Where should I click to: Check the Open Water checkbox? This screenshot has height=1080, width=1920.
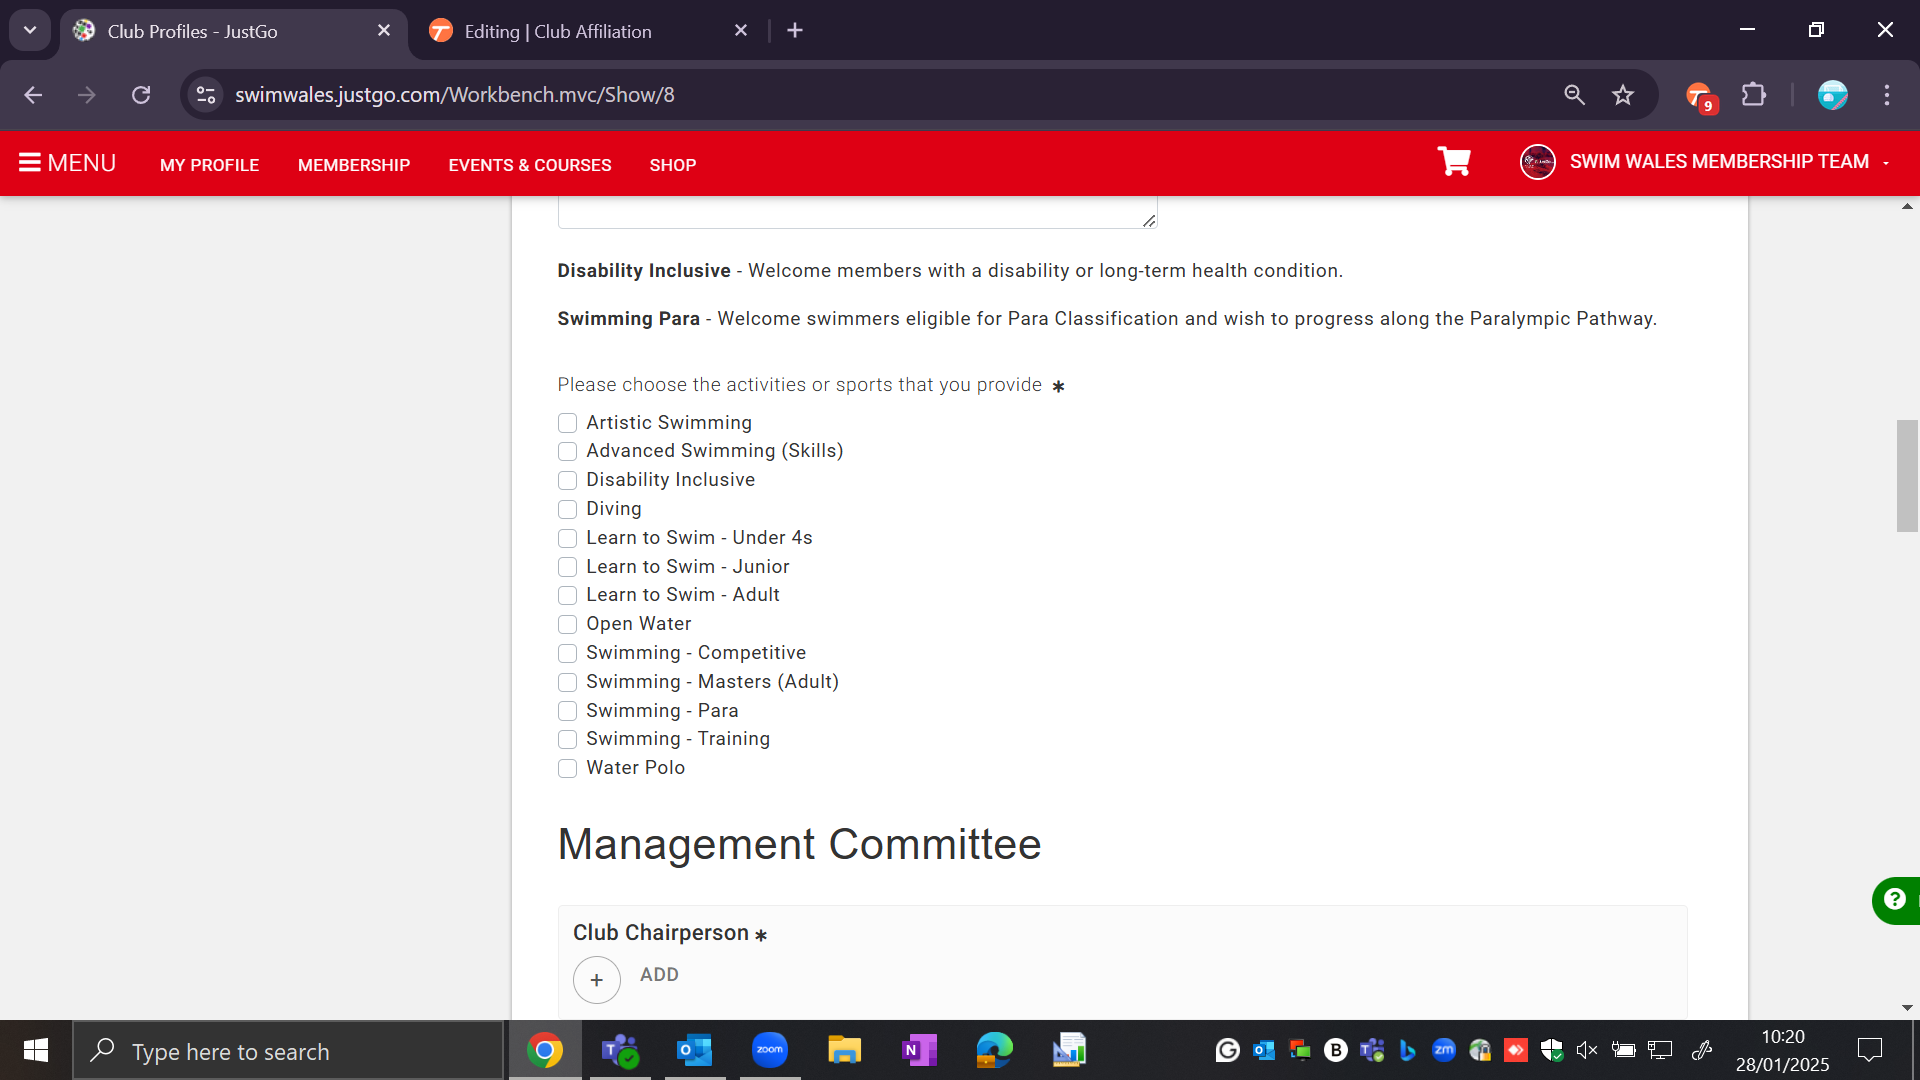click(567, 625)
